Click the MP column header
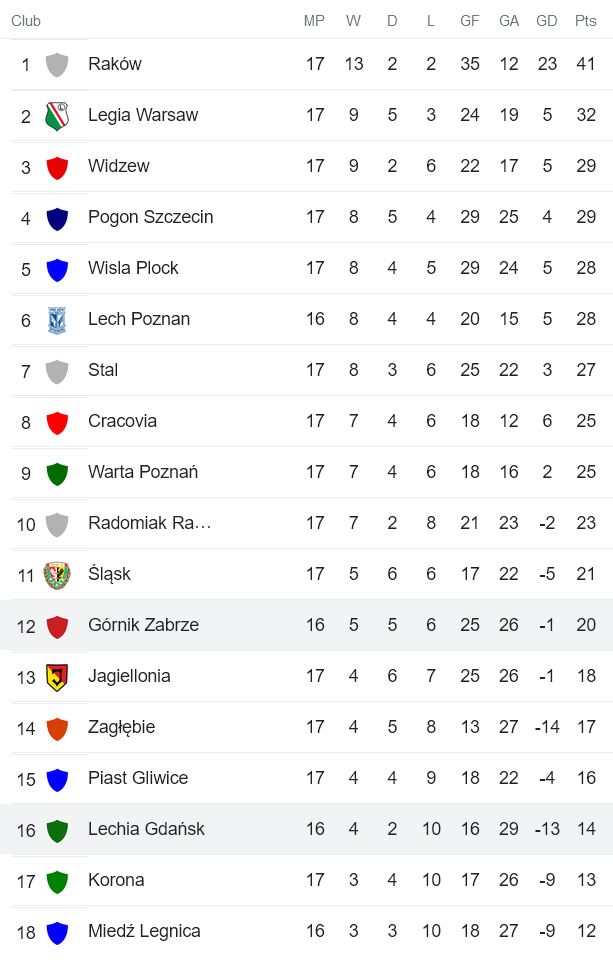Image resolution: width=613 pixels, height=971 pixels. 315,20
